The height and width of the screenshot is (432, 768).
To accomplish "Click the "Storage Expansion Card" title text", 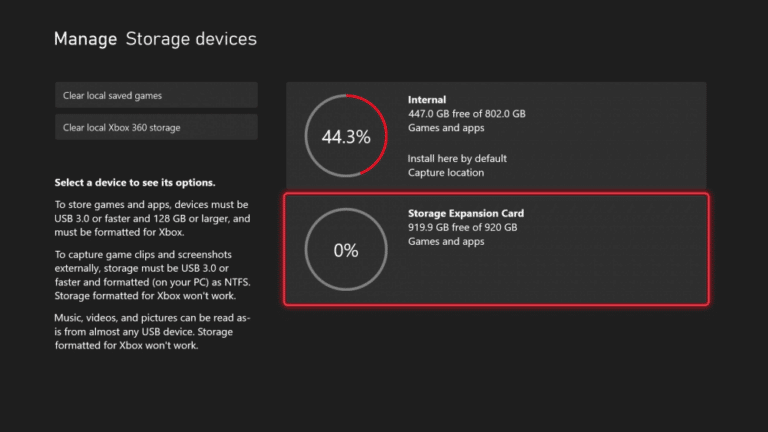I will (x=466, y=213).
